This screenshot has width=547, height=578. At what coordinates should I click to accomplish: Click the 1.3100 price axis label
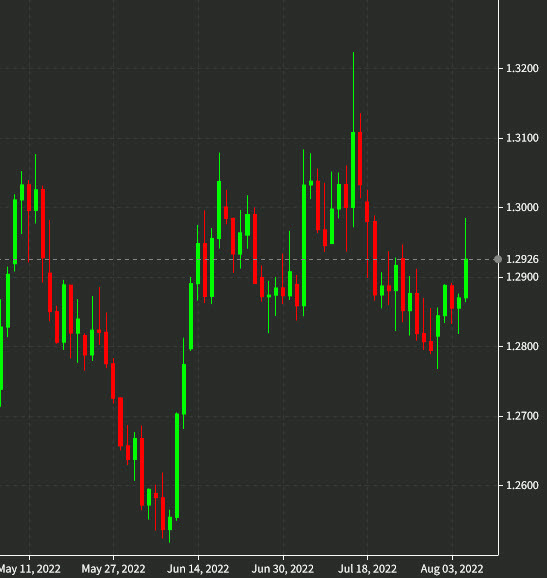(522, 138)
